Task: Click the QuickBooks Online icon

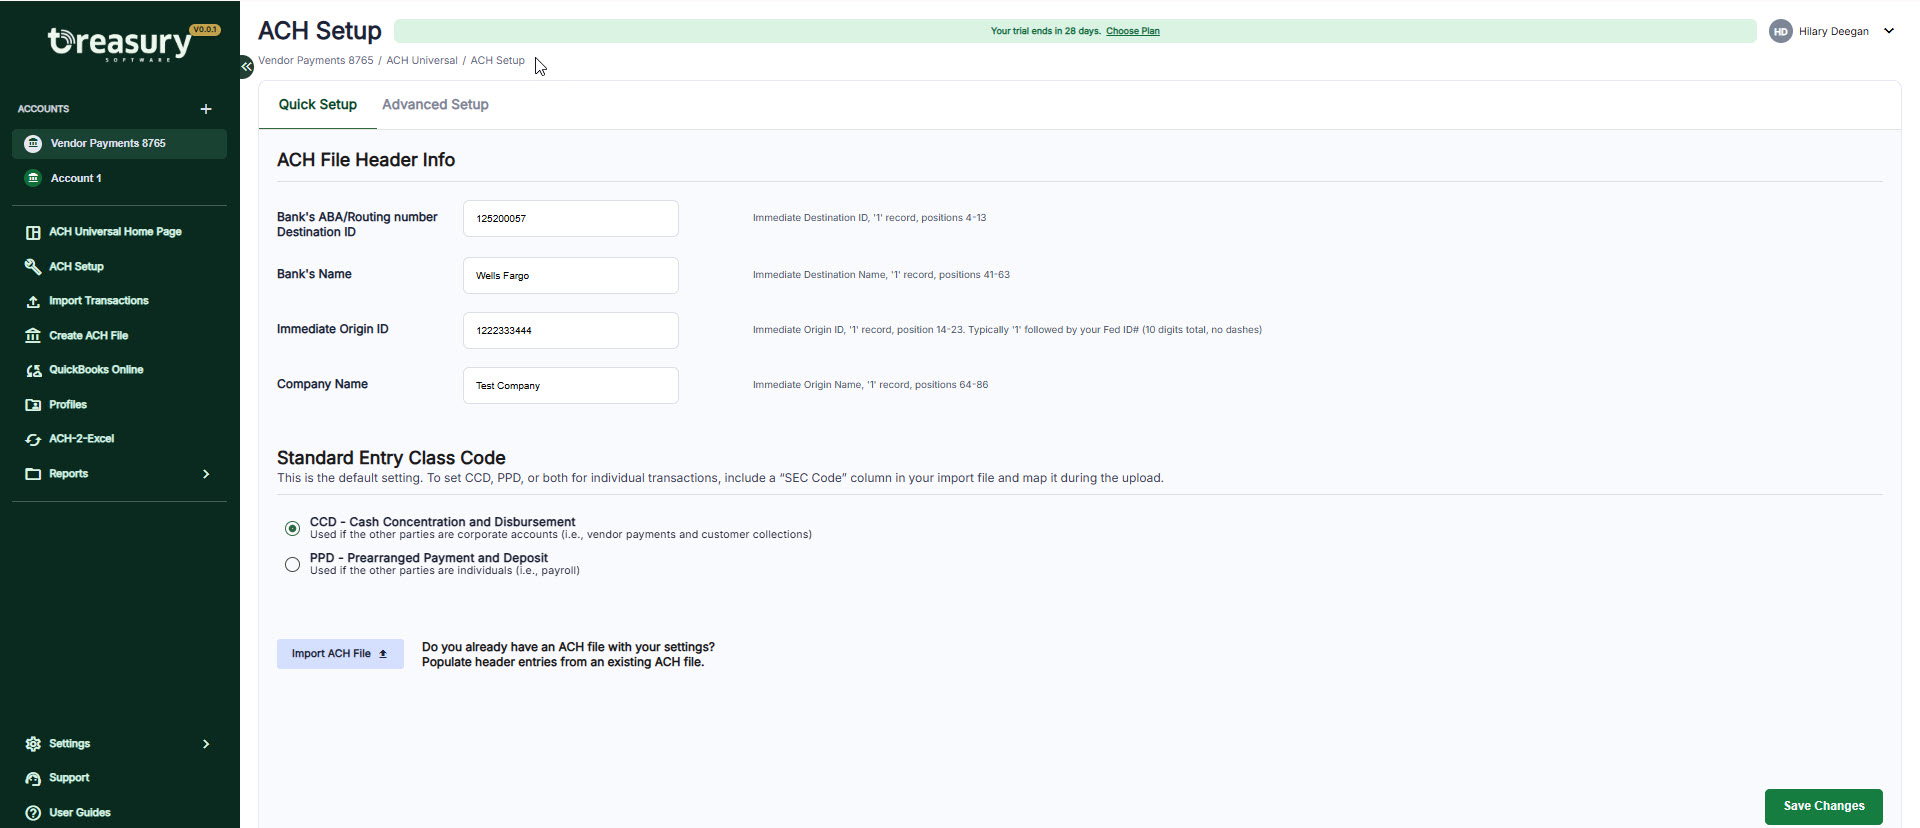Action: click(x=33, y=370)
